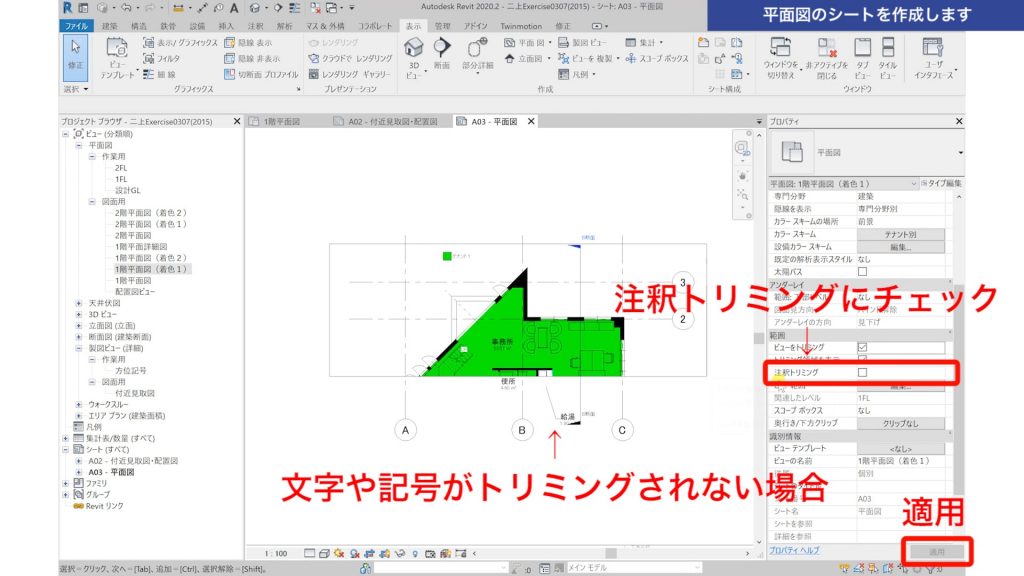The width and height of the screenshot is (1024, 576).
Task: Expand the 3D ビュー browser node
Action: click(x=79, y=315)
